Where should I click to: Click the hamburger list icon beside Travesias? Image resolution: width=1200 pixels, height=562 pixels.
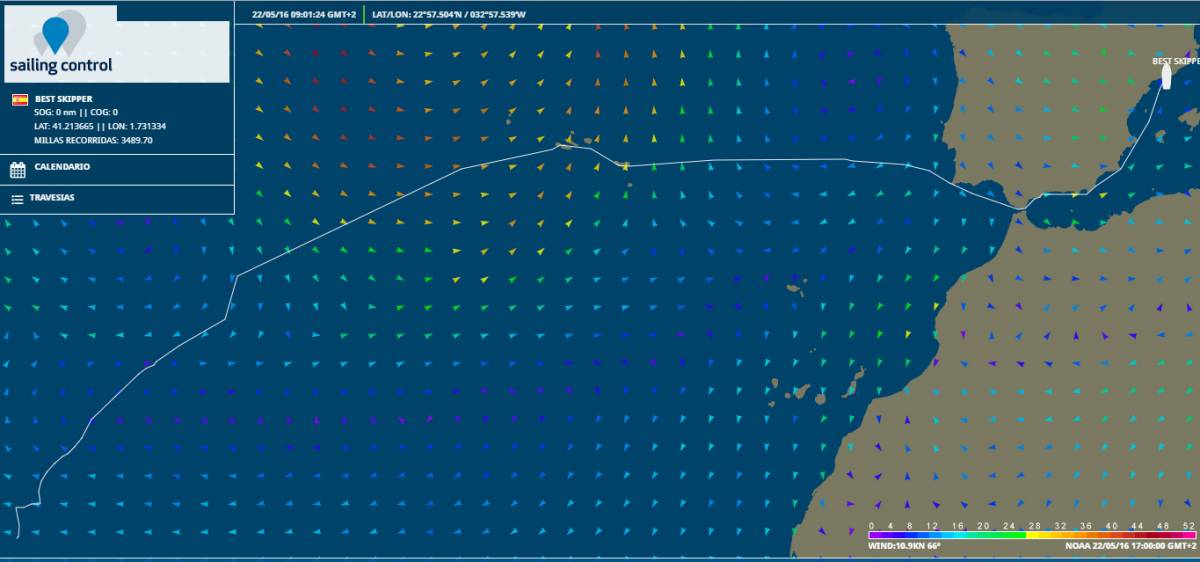coord(17,199)
